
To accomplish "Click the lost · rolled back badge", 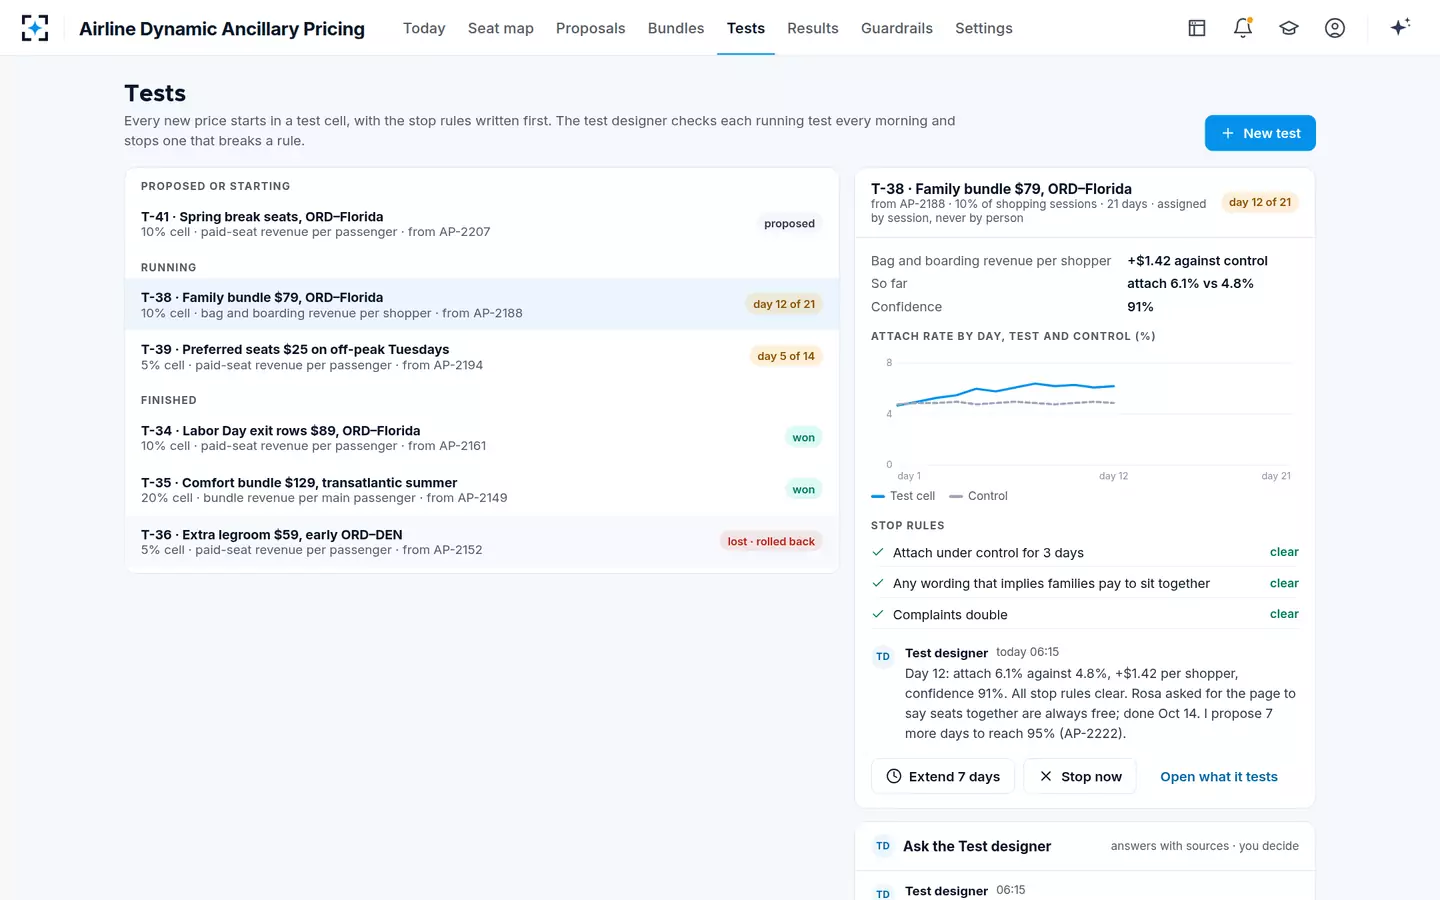I will tap(771, 542).
